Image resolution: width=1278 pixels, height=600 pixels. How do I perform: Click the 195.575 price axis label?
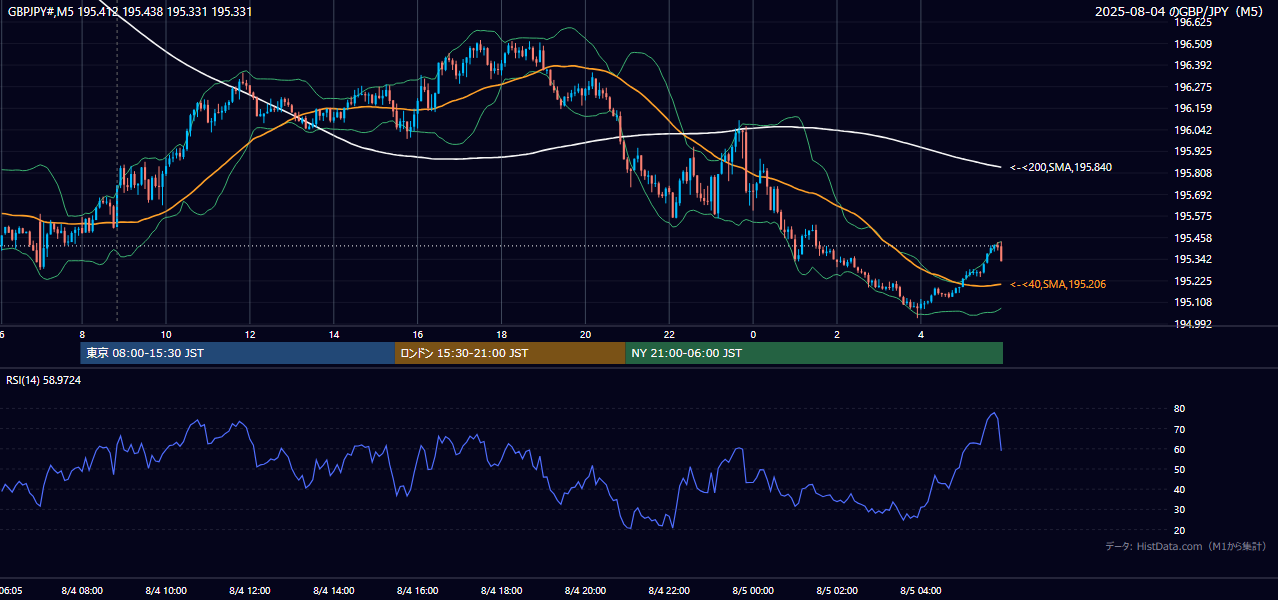[1192, 216]
